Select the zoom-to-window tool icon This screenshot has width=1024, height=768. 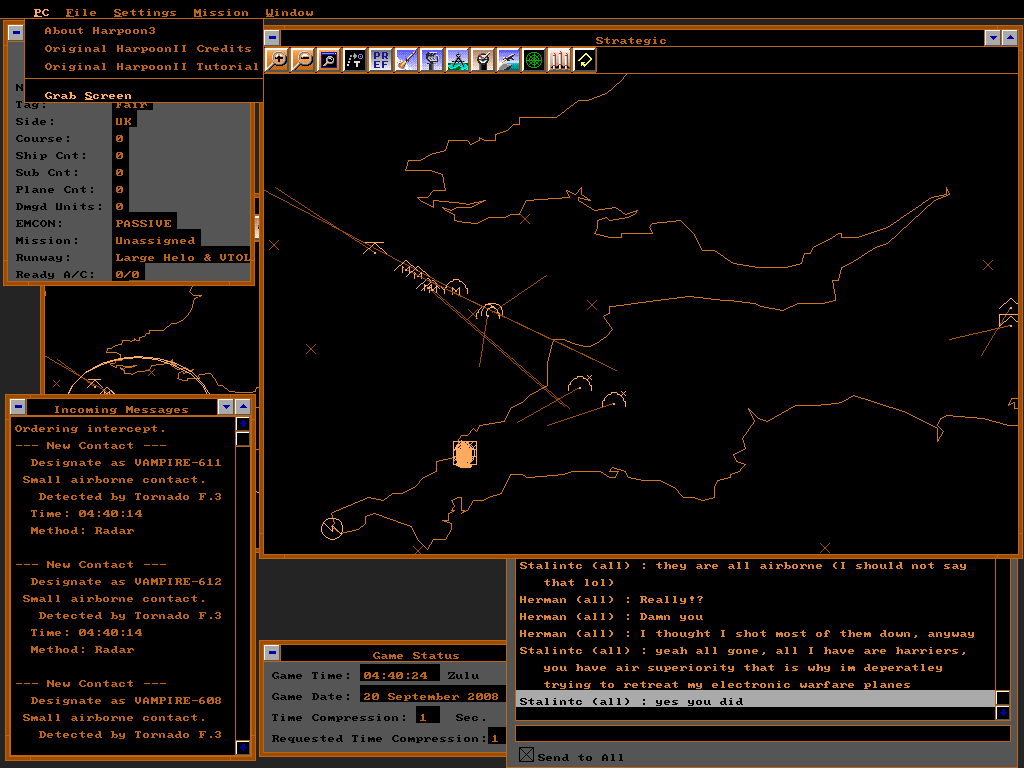point(329,60)
